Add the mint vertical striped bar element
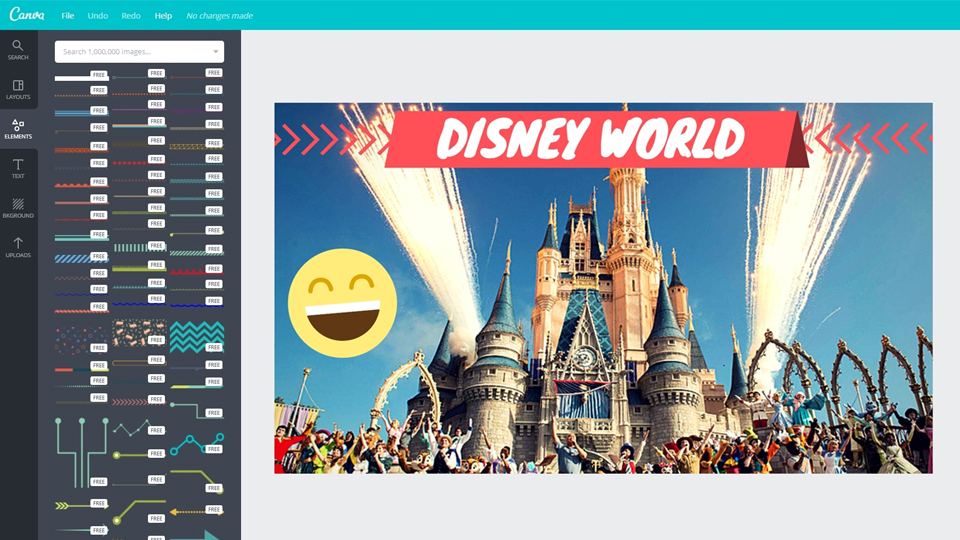The width and height of the screenshot is (960, 540). pos(139,247)
